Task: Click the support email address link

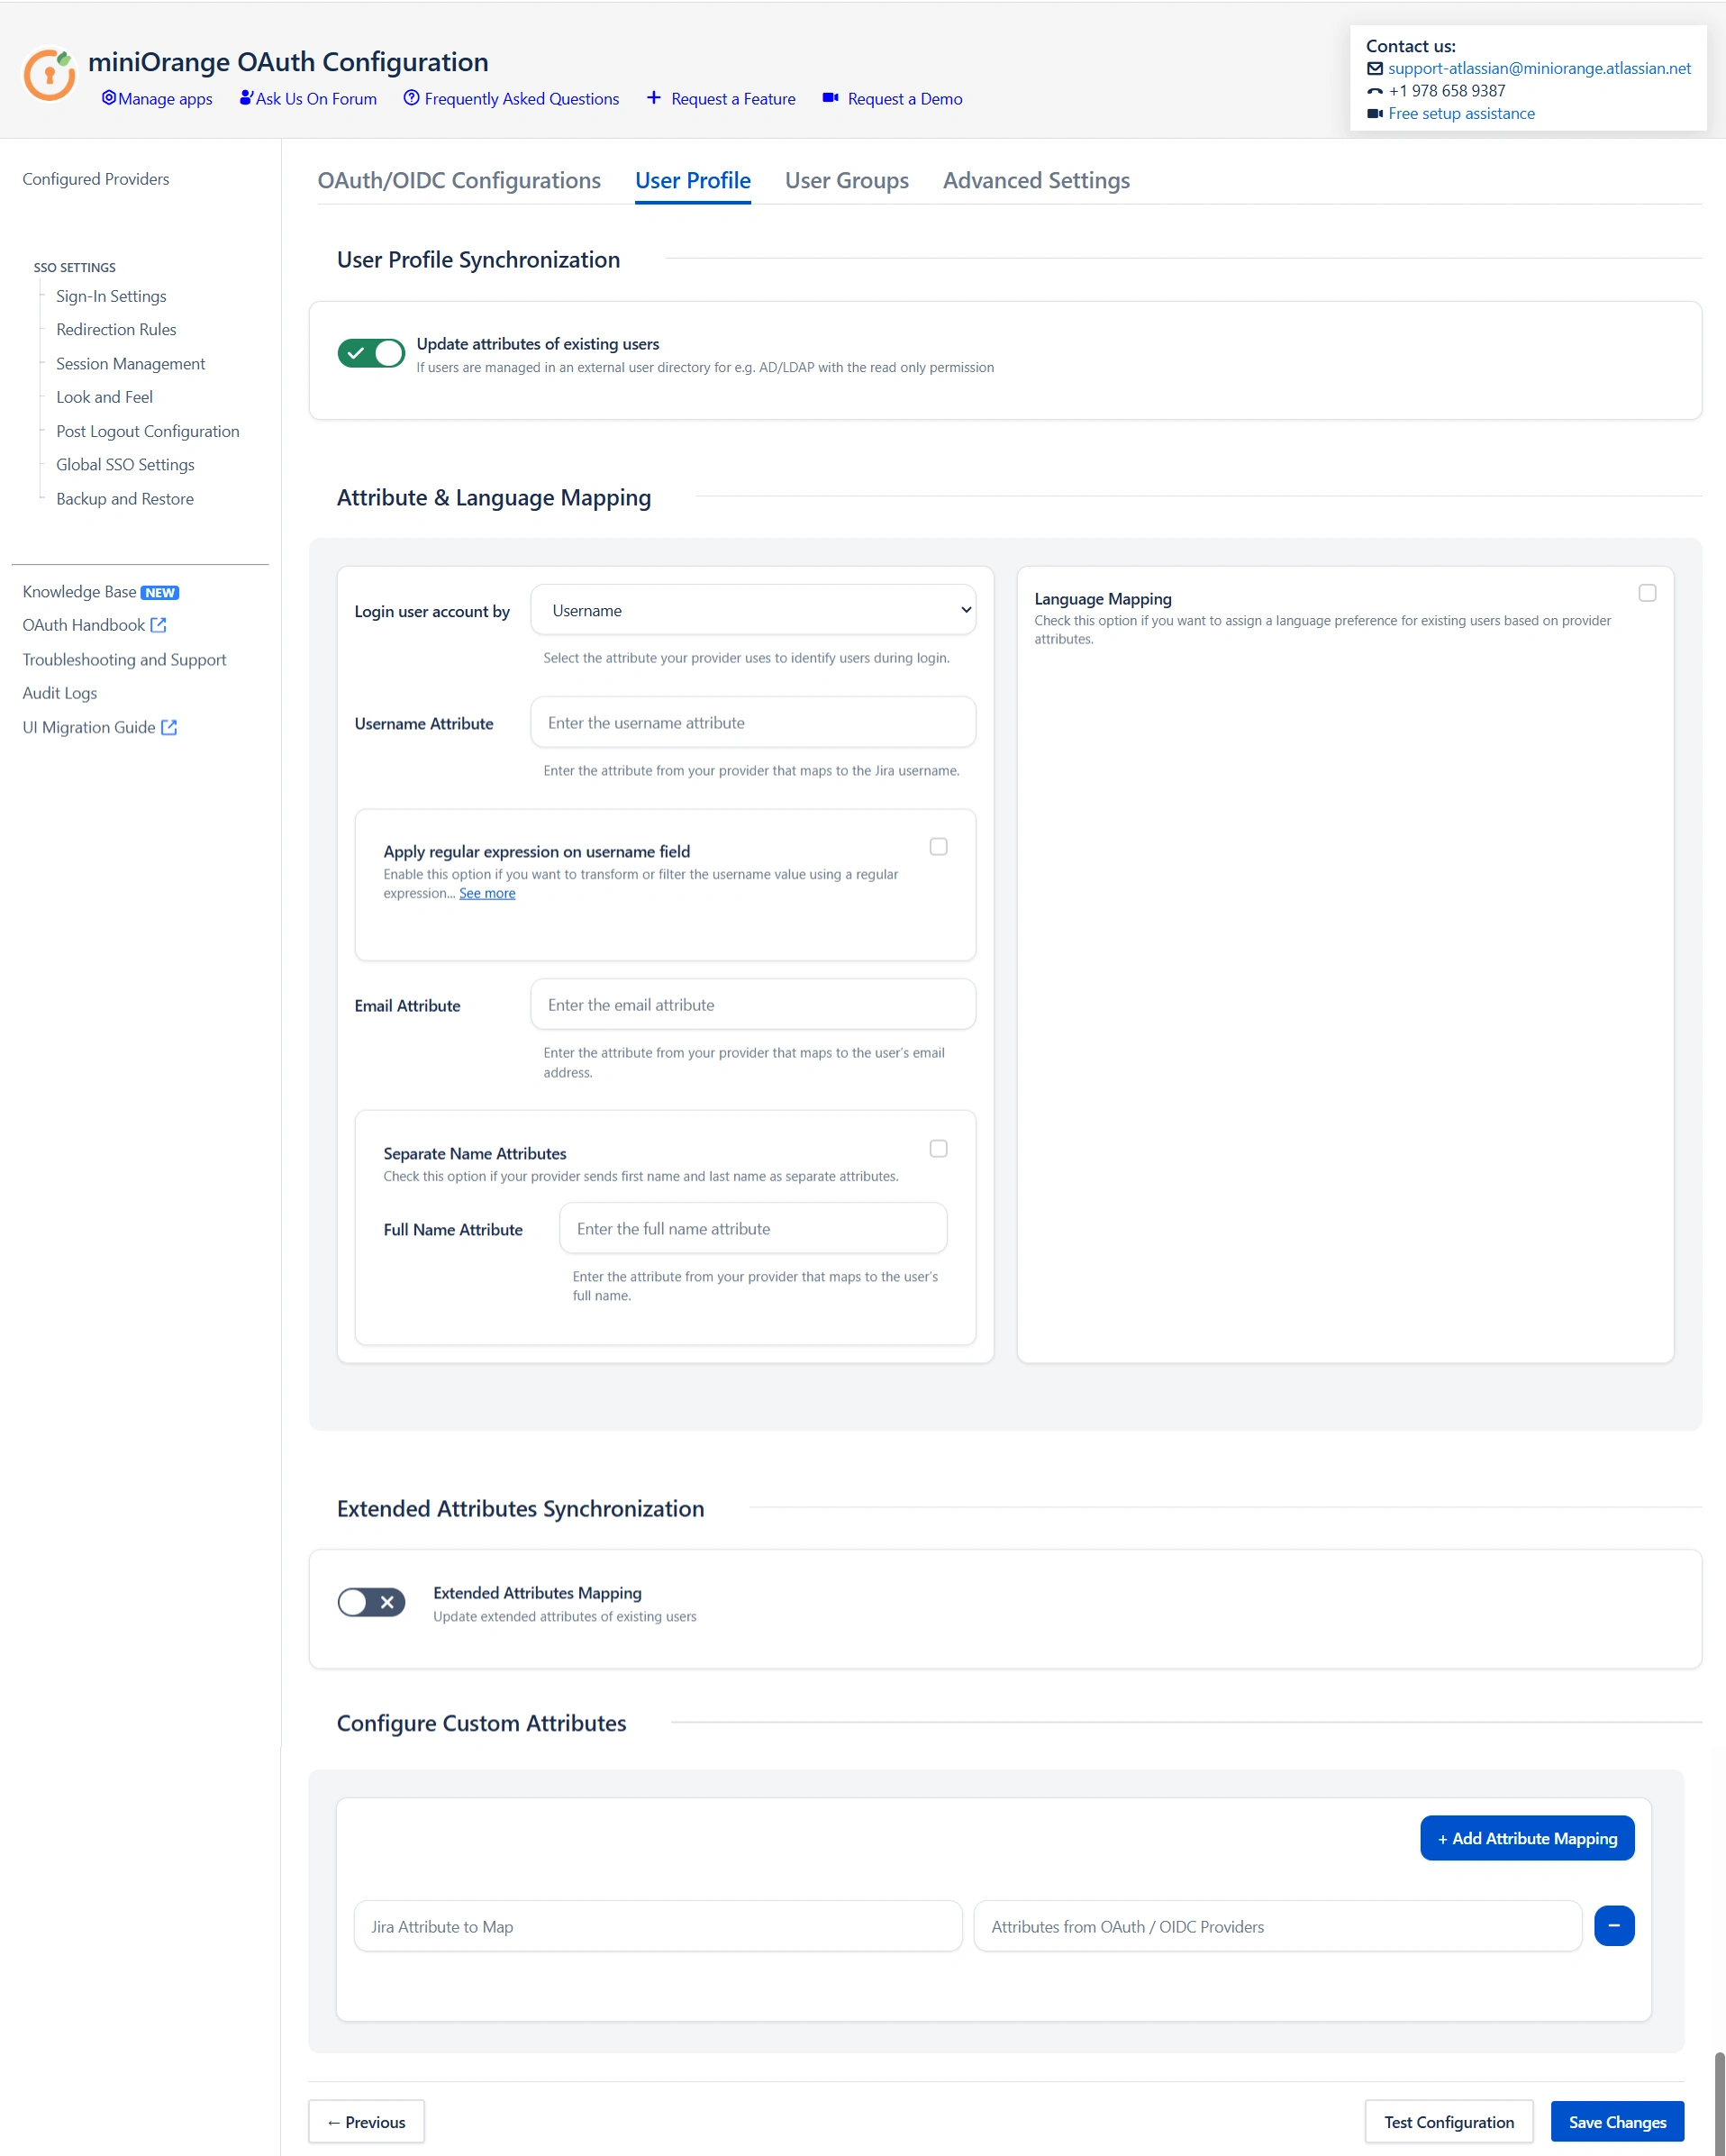Action: tap(1539, 68)
